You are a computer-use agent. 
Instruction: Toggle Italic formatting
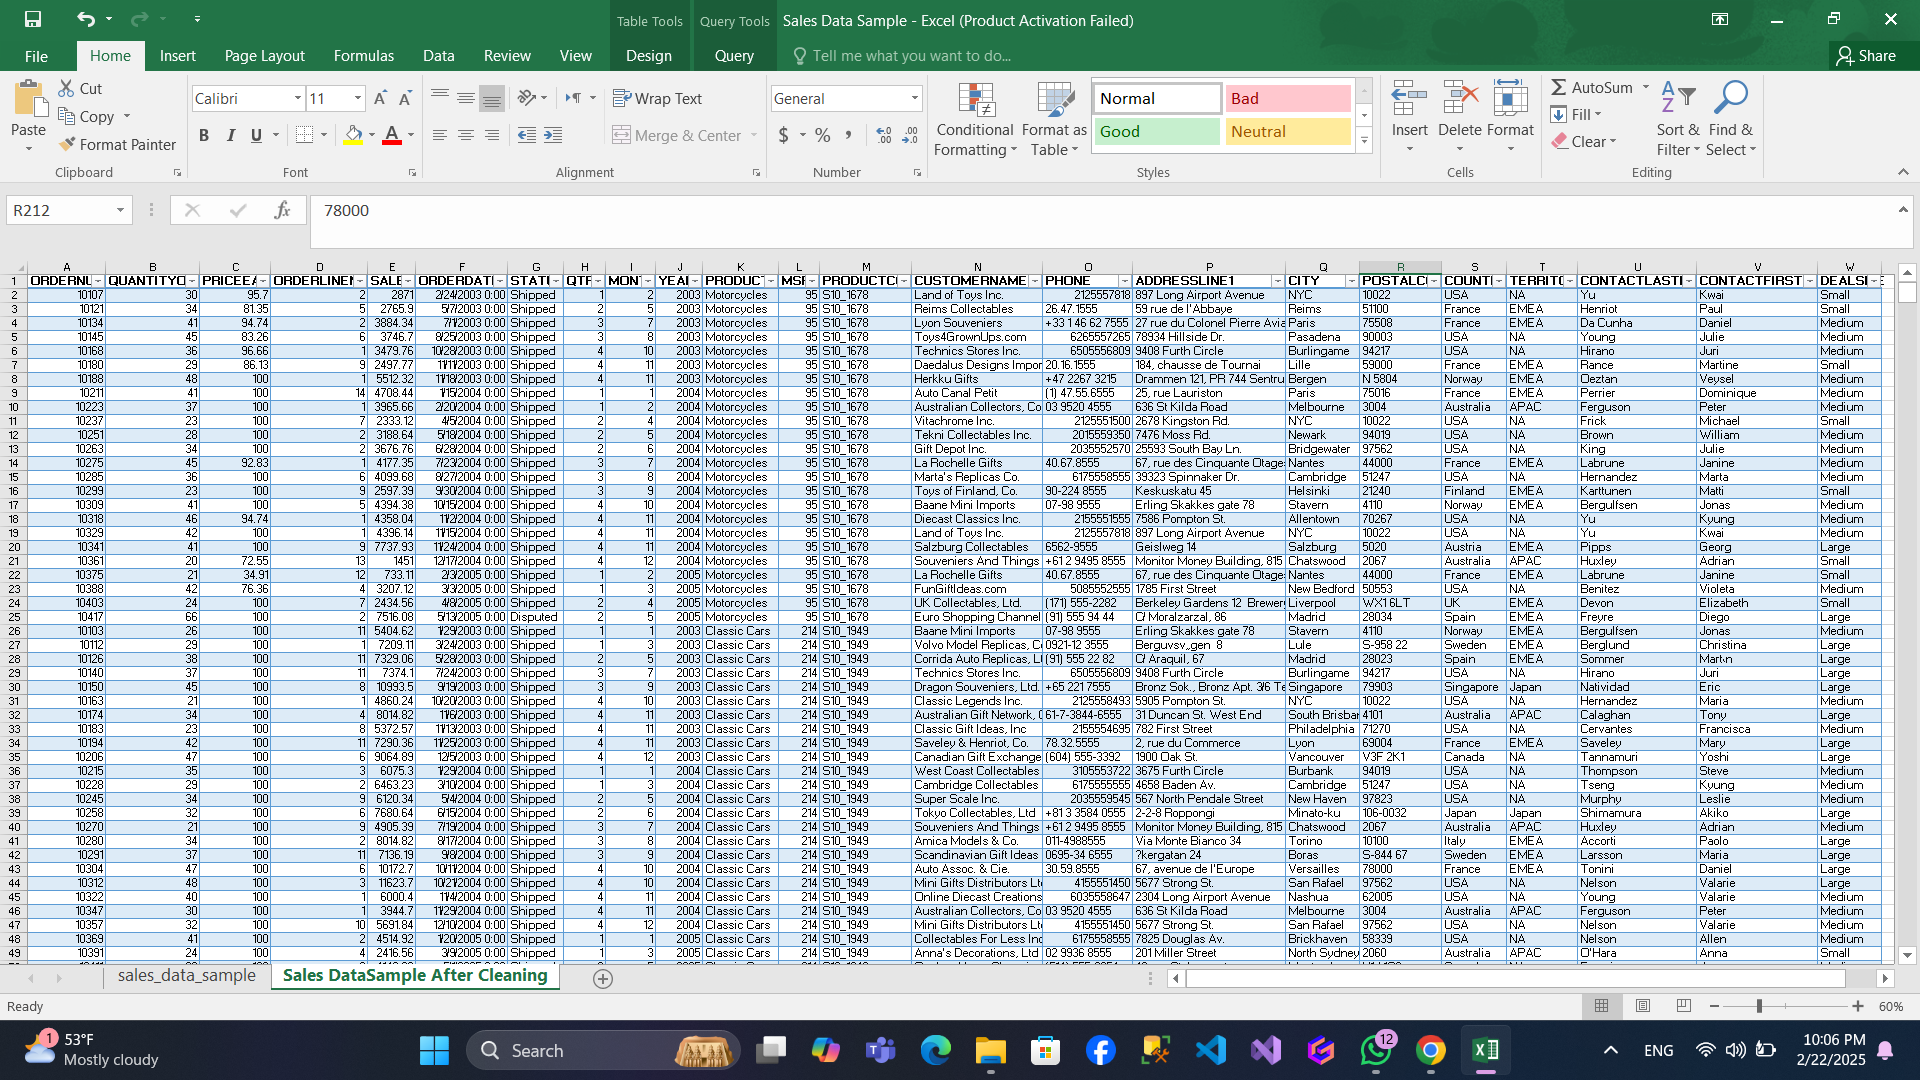231,135
